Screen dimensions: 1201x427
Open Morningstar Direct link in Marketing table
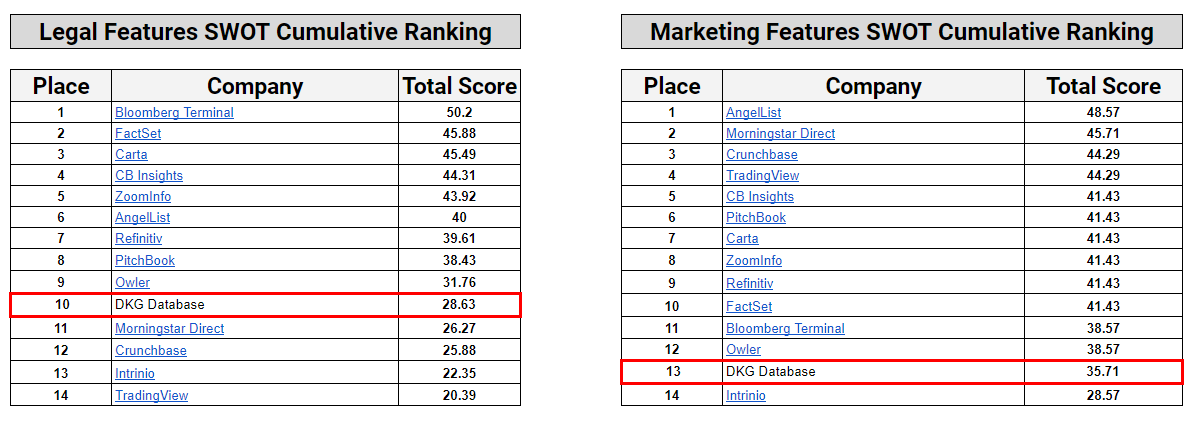(780, 134)
